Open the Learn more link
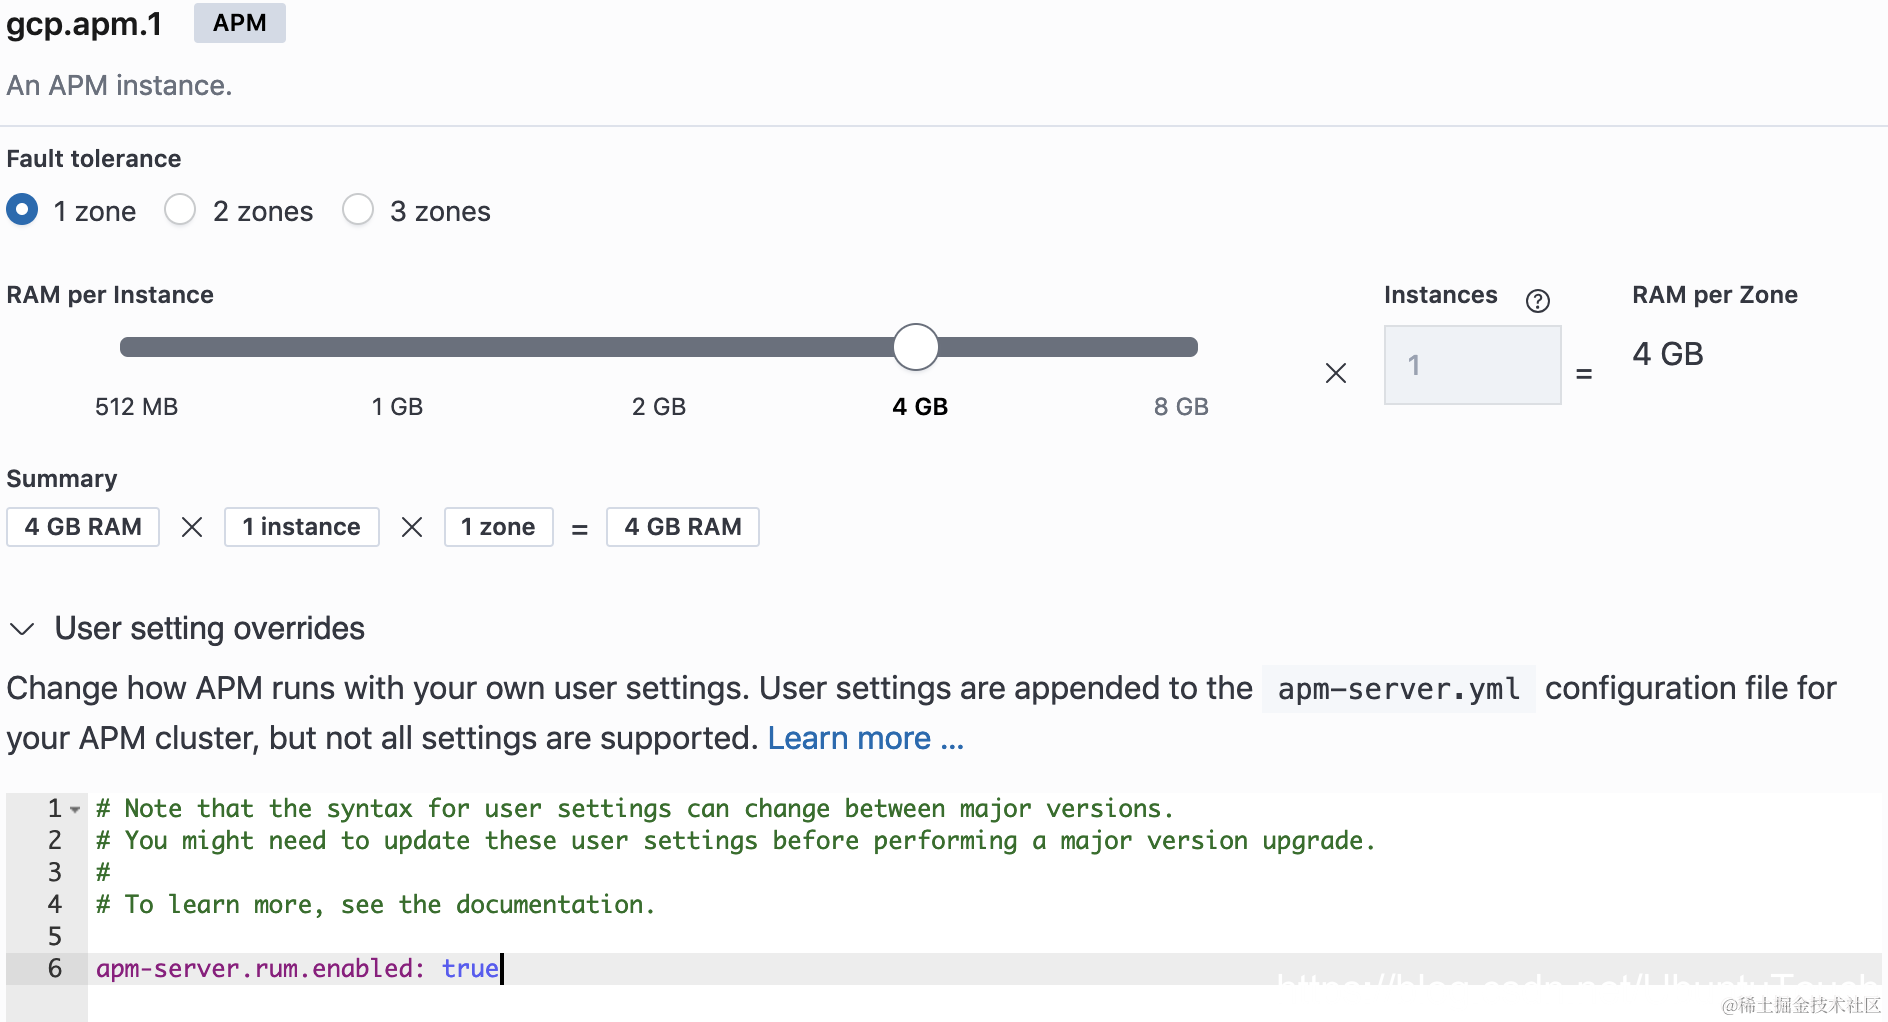 (865, 738)
